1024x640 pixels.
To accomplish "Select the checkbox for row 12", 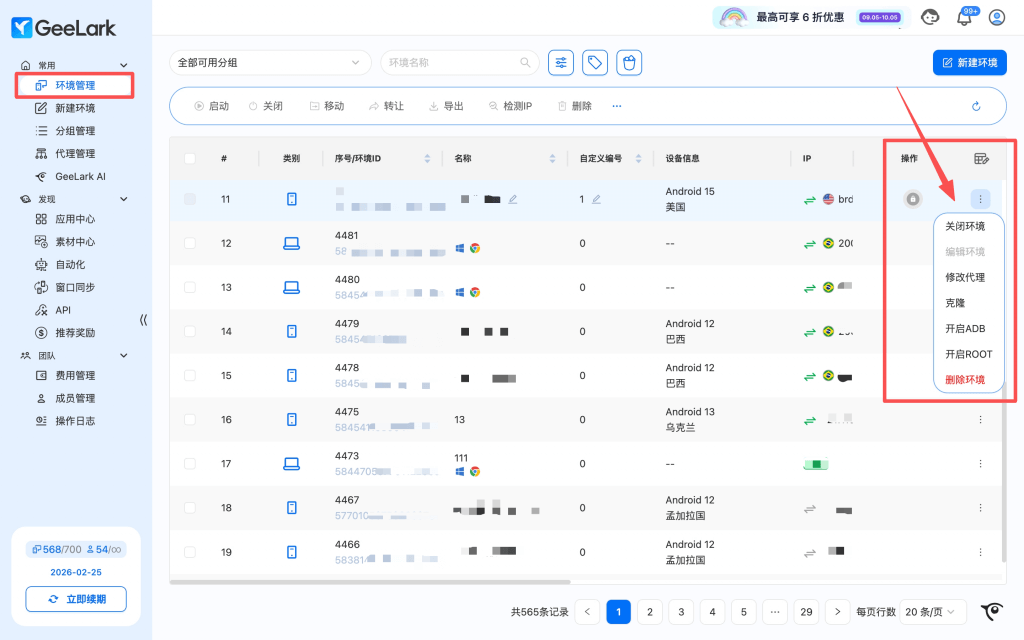I will [x=190, y=243].
